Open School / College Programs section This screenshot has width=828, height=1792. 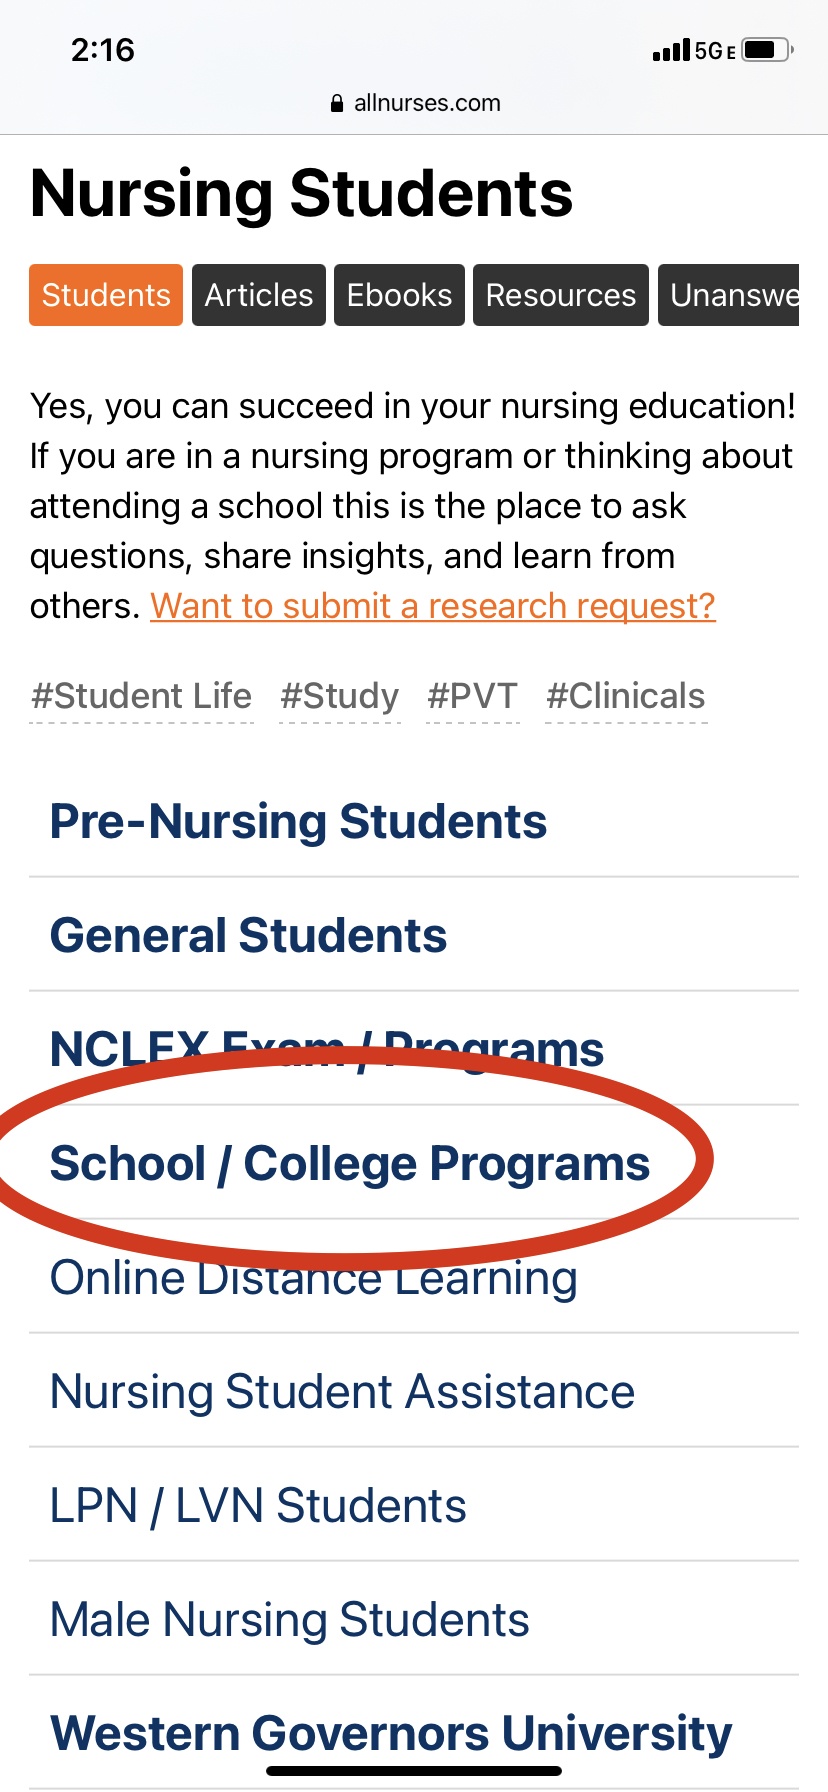click(350, 1164)
